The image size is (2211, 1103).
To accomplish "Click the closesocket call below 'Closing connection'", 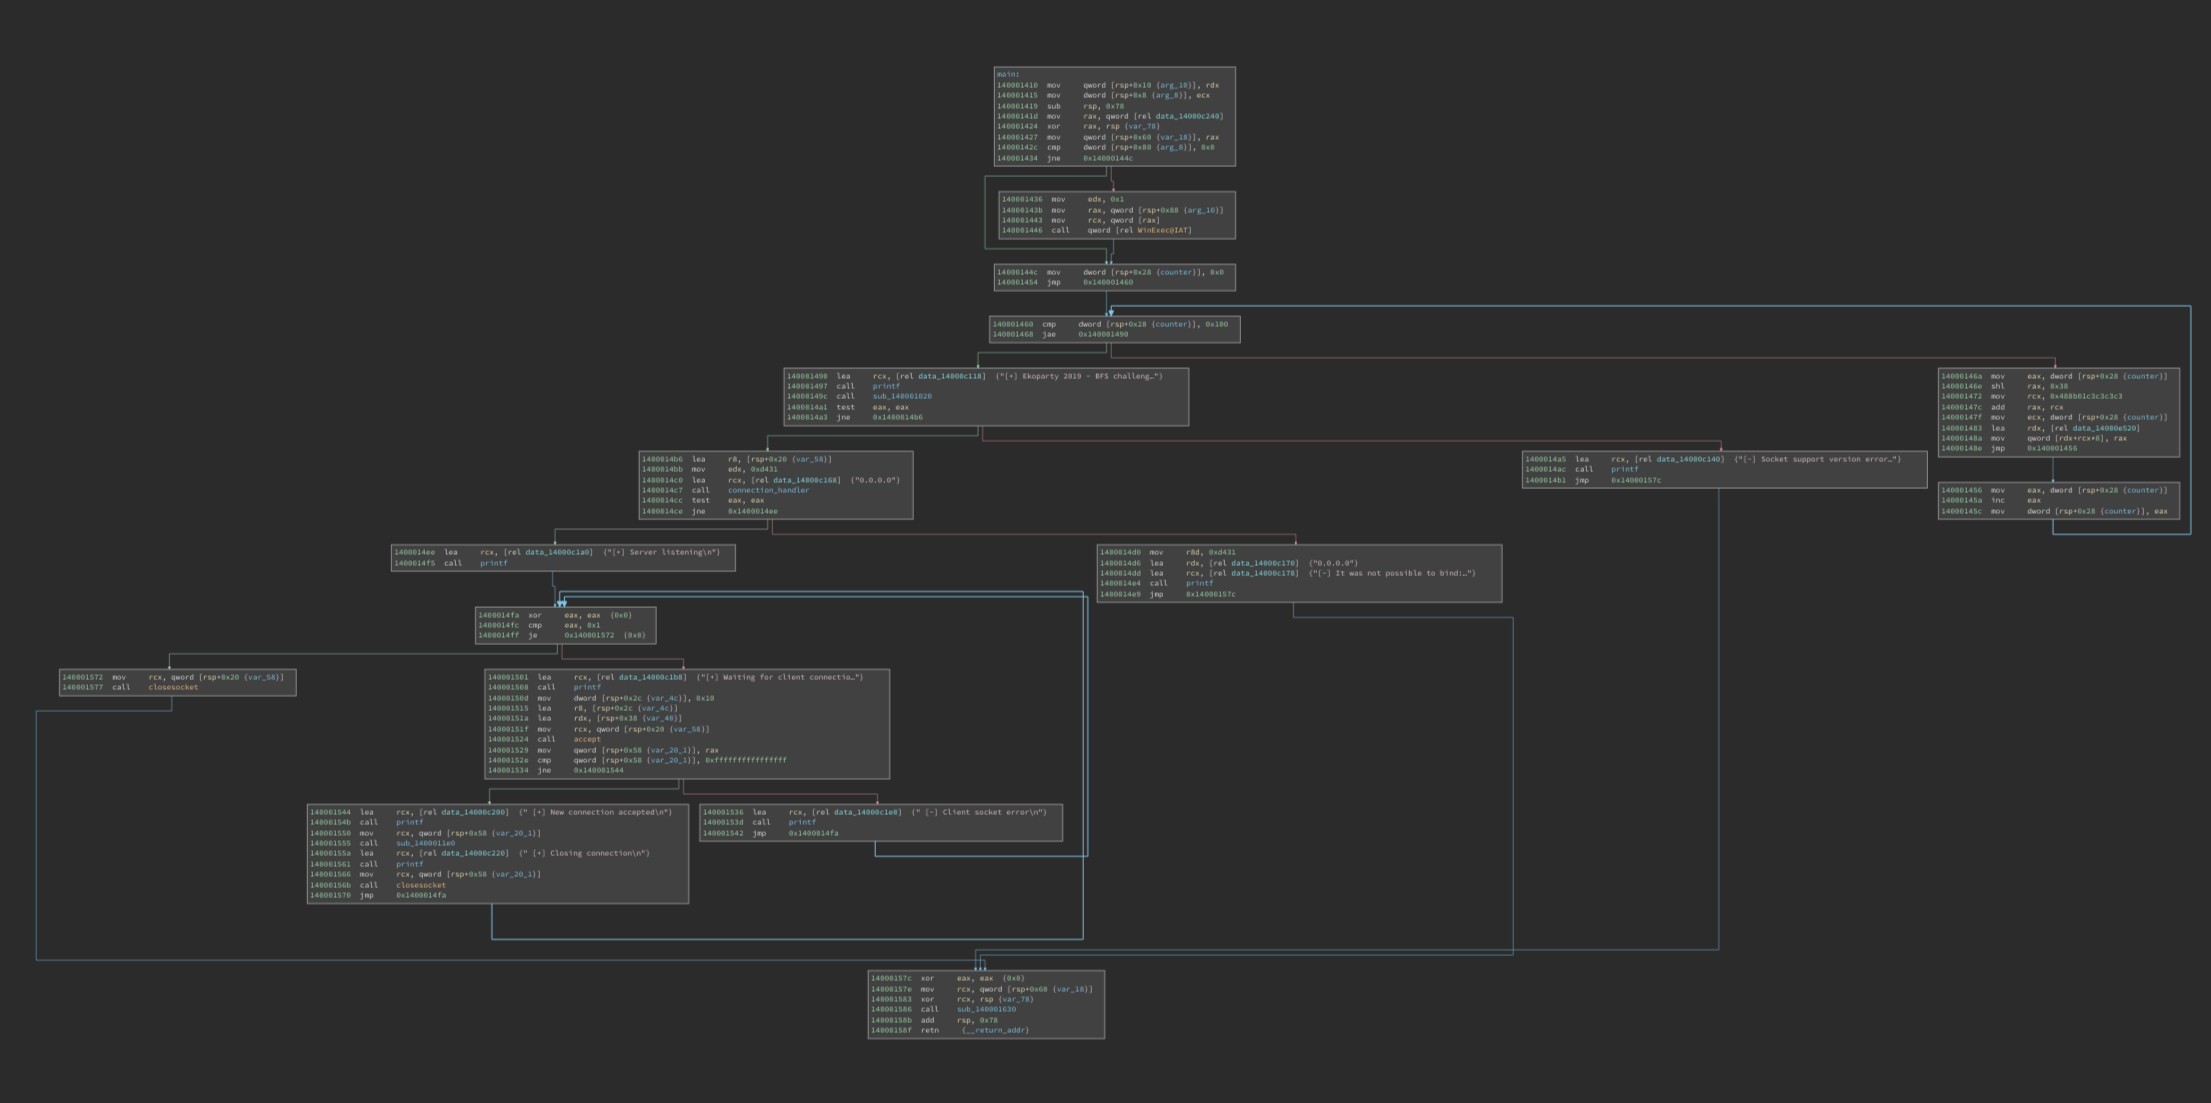I will pyautogui.click(x=421, y=885).
